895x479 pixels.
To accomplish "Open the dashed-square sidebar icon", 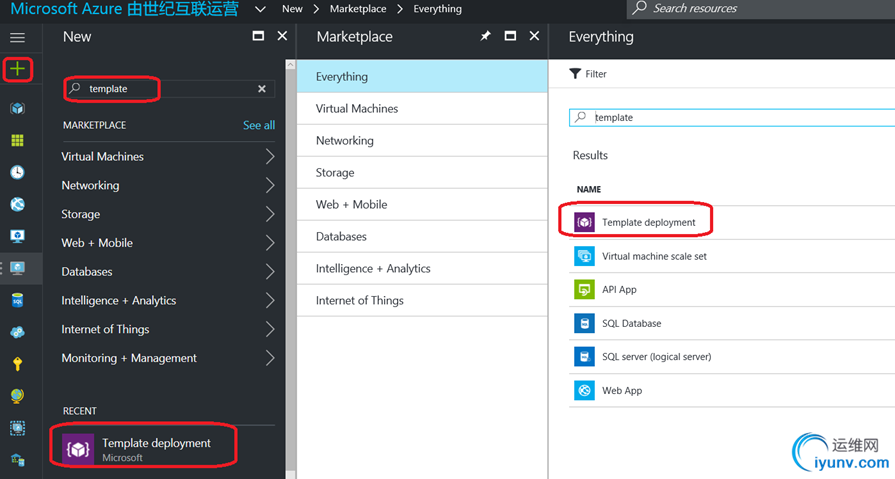I will click(17, 428).
